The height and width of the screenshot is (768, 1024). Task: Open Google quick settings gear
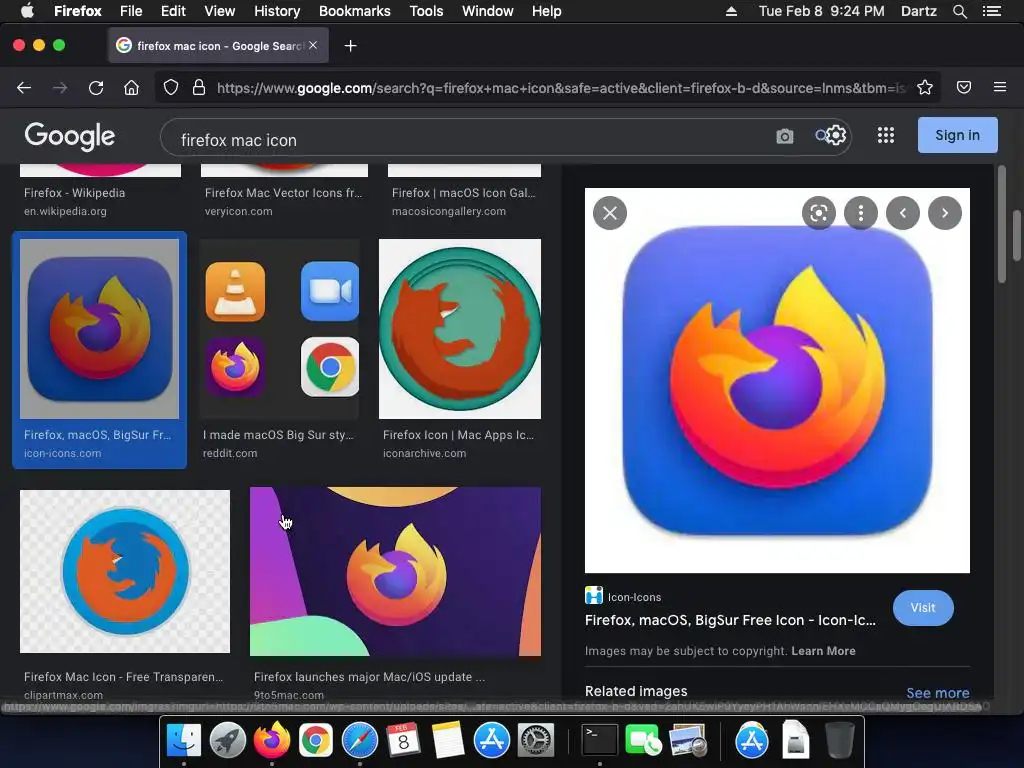pyautogui.click(x=836, y=135)
